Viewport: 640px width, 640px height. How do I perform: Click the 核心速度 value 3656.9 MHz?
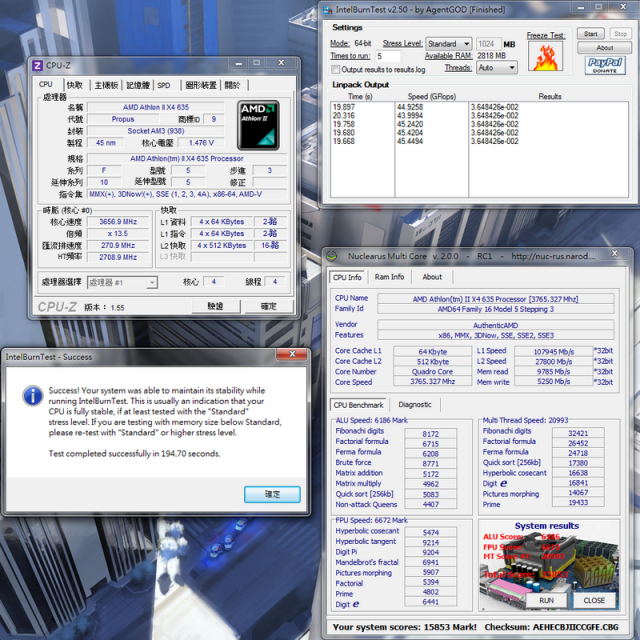coord(118,222)
